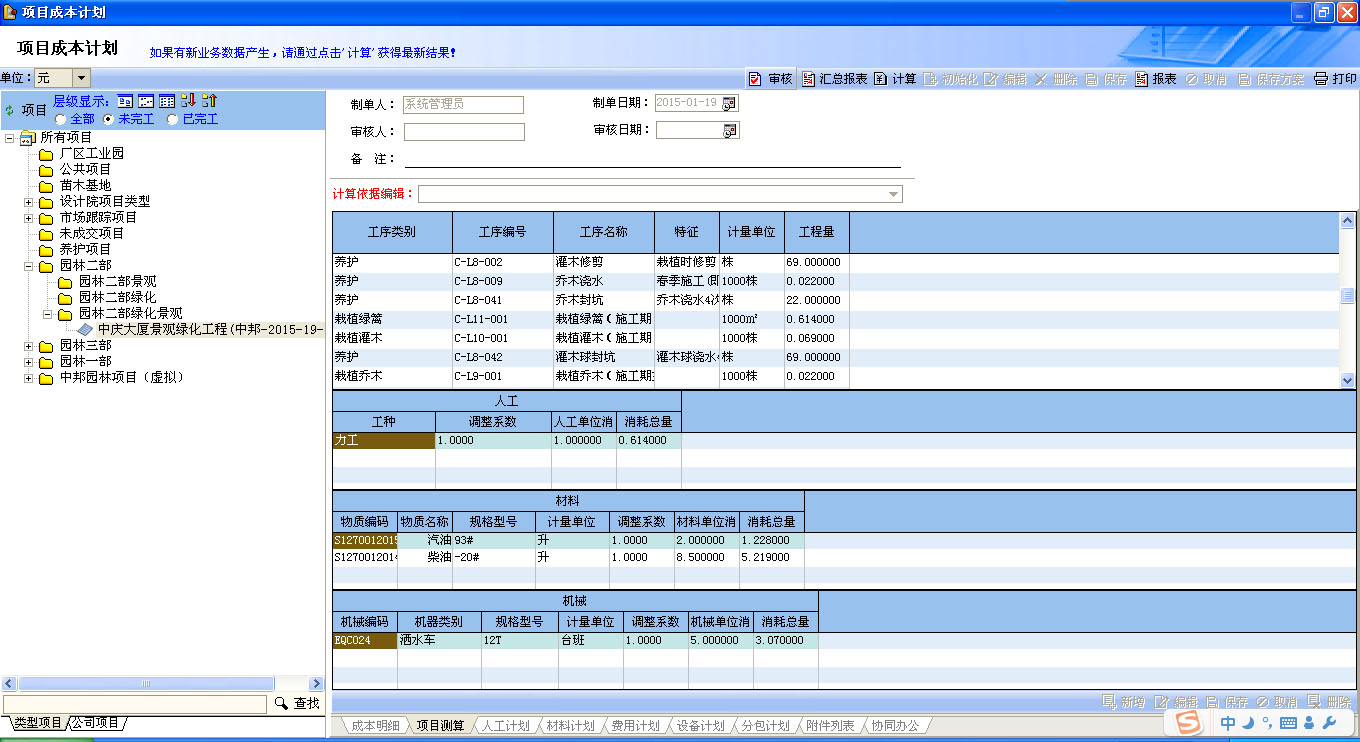Expand the 园林三部 tree node
This screenshot has height=742, width=1360.
click(29, 345)
